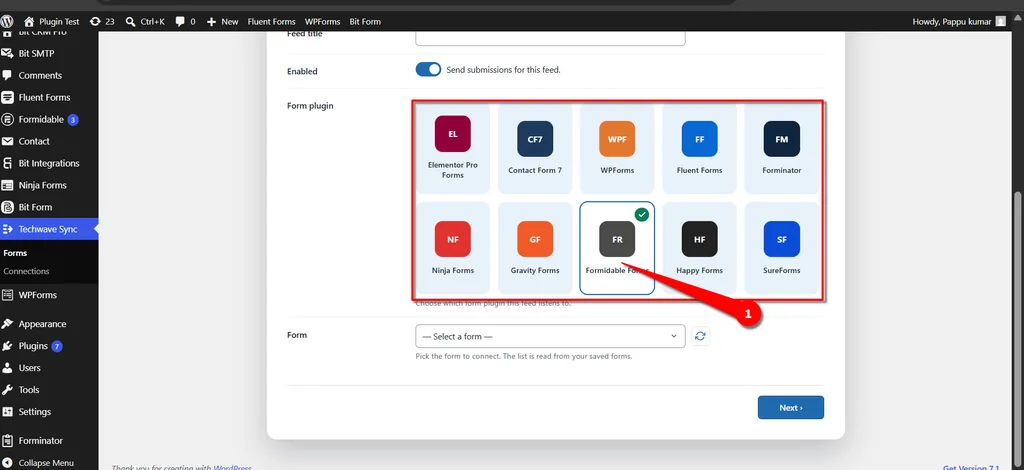Open Tools in the sidebar
This screenshot has width=1024, height=470.
pyautogui.click(x=49, y=390)
